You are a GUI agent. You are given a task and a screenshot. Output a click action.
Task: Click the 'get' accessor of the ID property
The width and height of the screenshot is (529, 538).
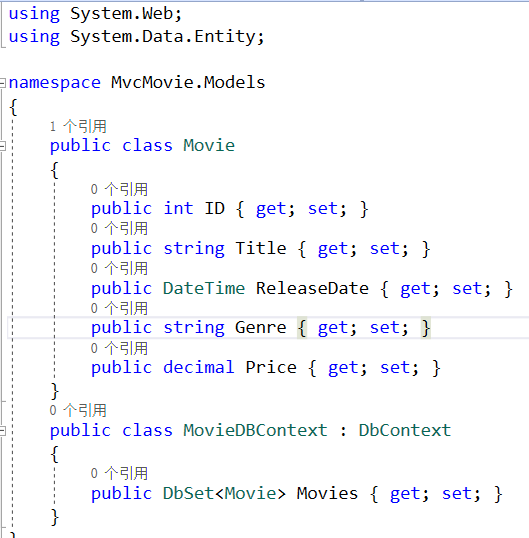coord(271,210)
